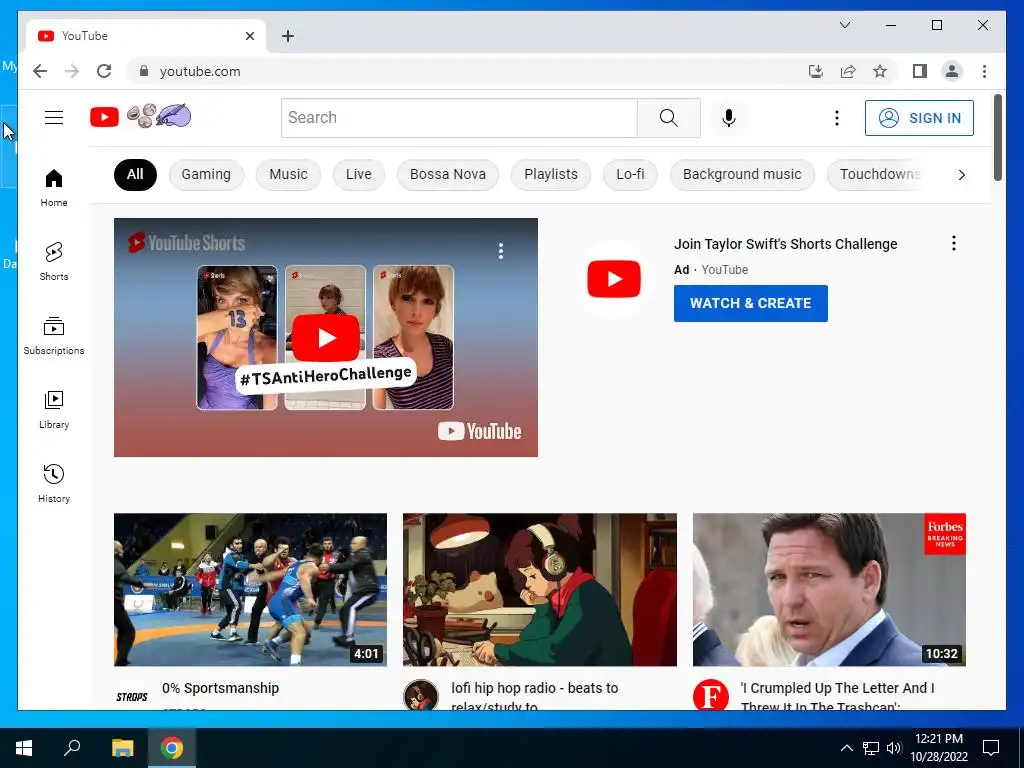The width and height of the screenshot is (1024, 768).
Task: Select the Bossa Nova chip
Action: coord(447,174)
